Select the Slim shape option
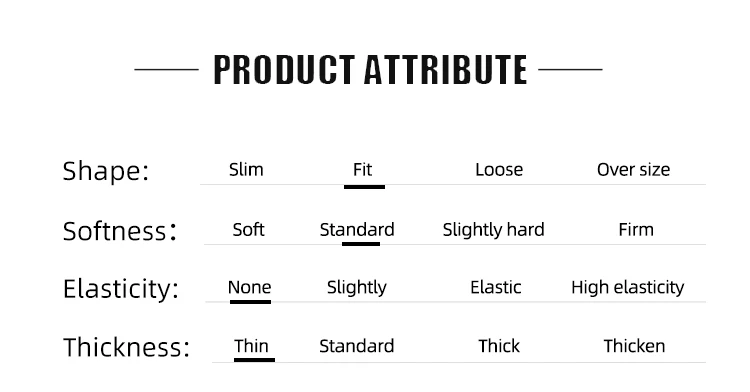 (x=246, y=170)
